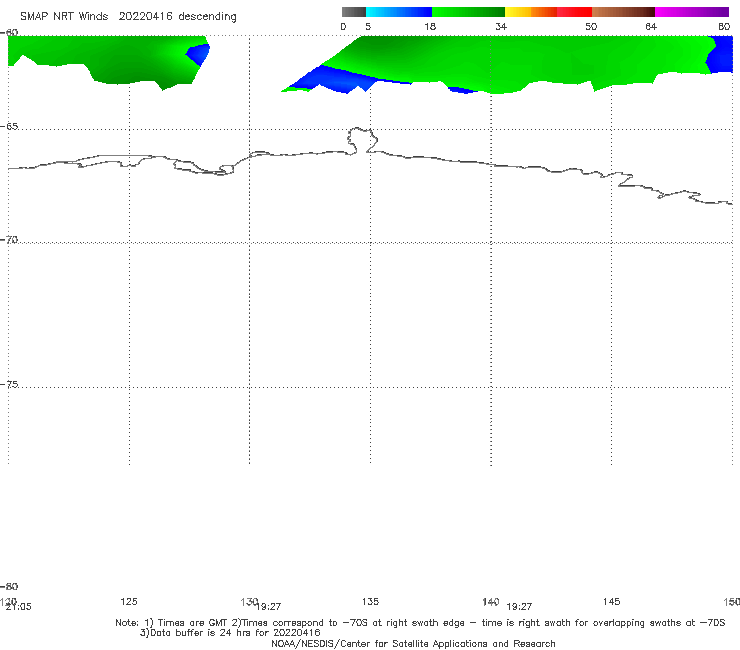The height and width of the screenshot is (650, 740).
Task: Click the colorbar label '18'
Action: coord(430,27)
